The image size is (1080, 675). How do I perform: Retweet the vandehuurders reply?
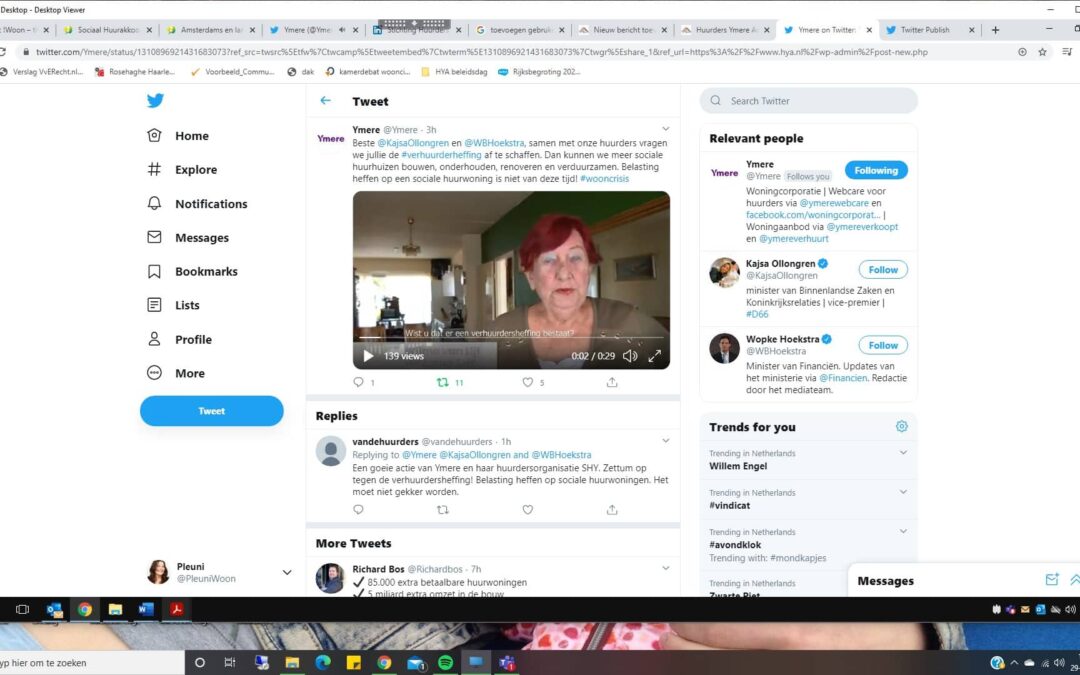(443, 510)
